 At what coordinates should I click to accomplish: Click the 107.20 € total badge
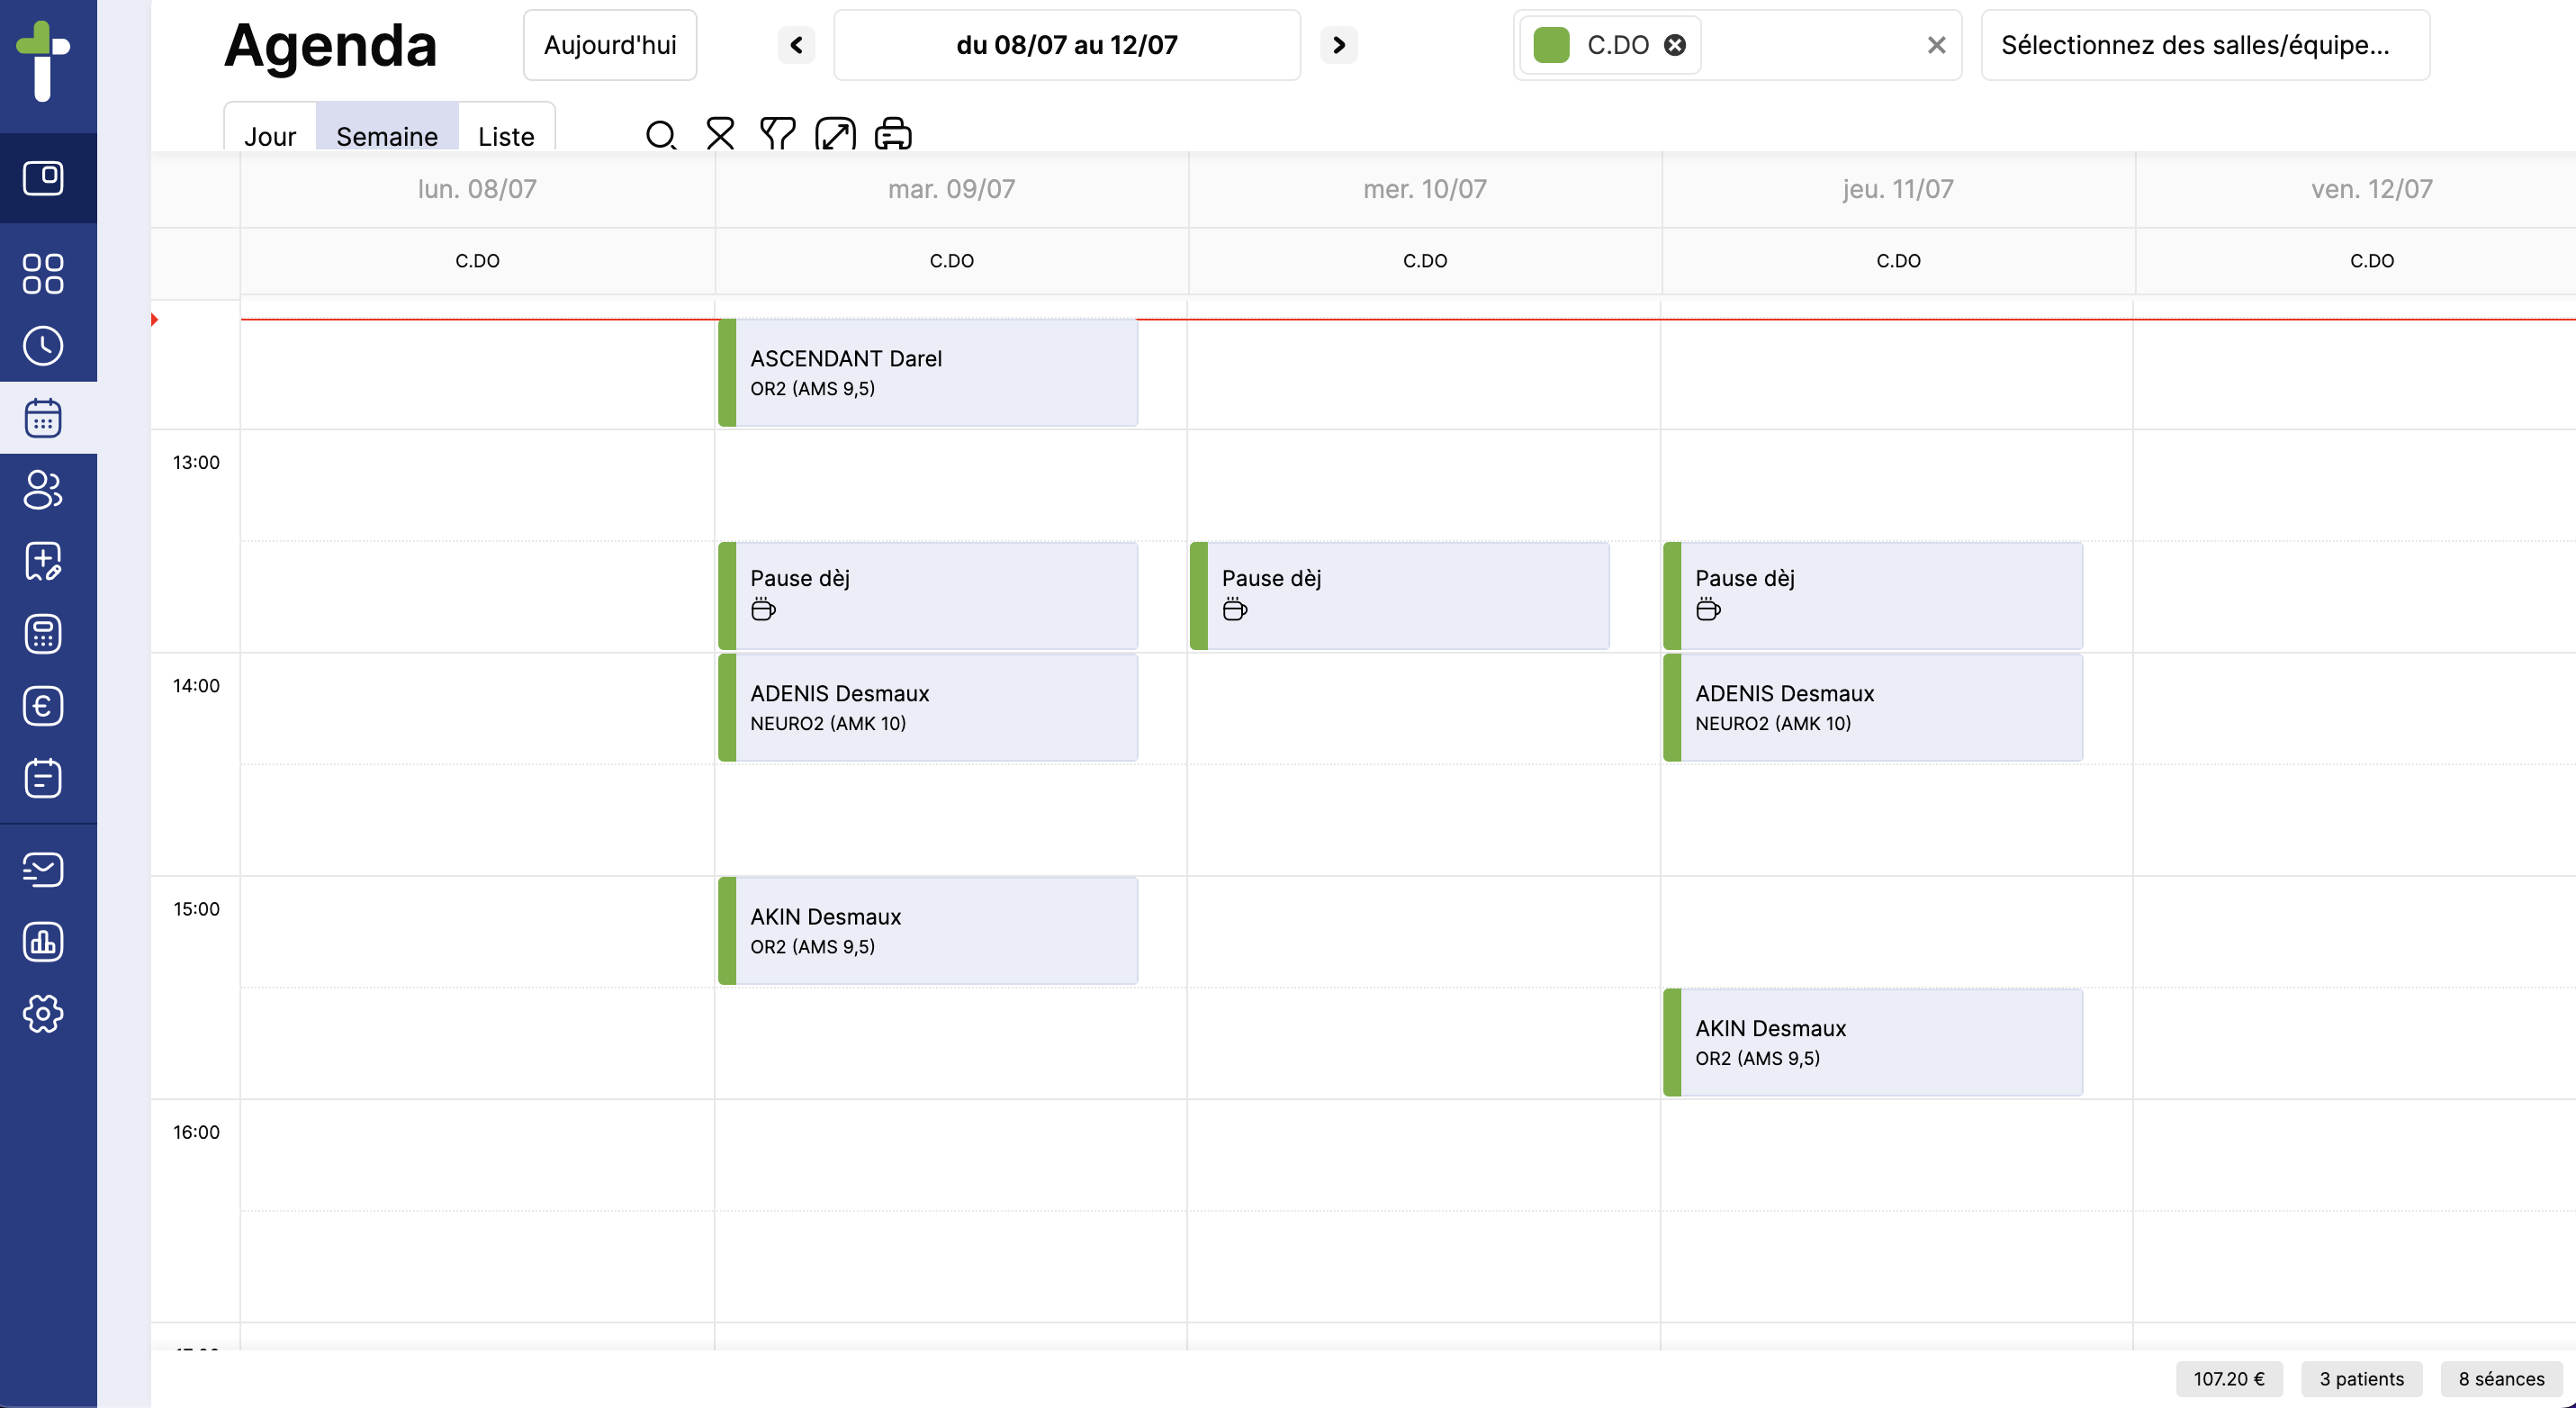click(x=2229, y=1379)
